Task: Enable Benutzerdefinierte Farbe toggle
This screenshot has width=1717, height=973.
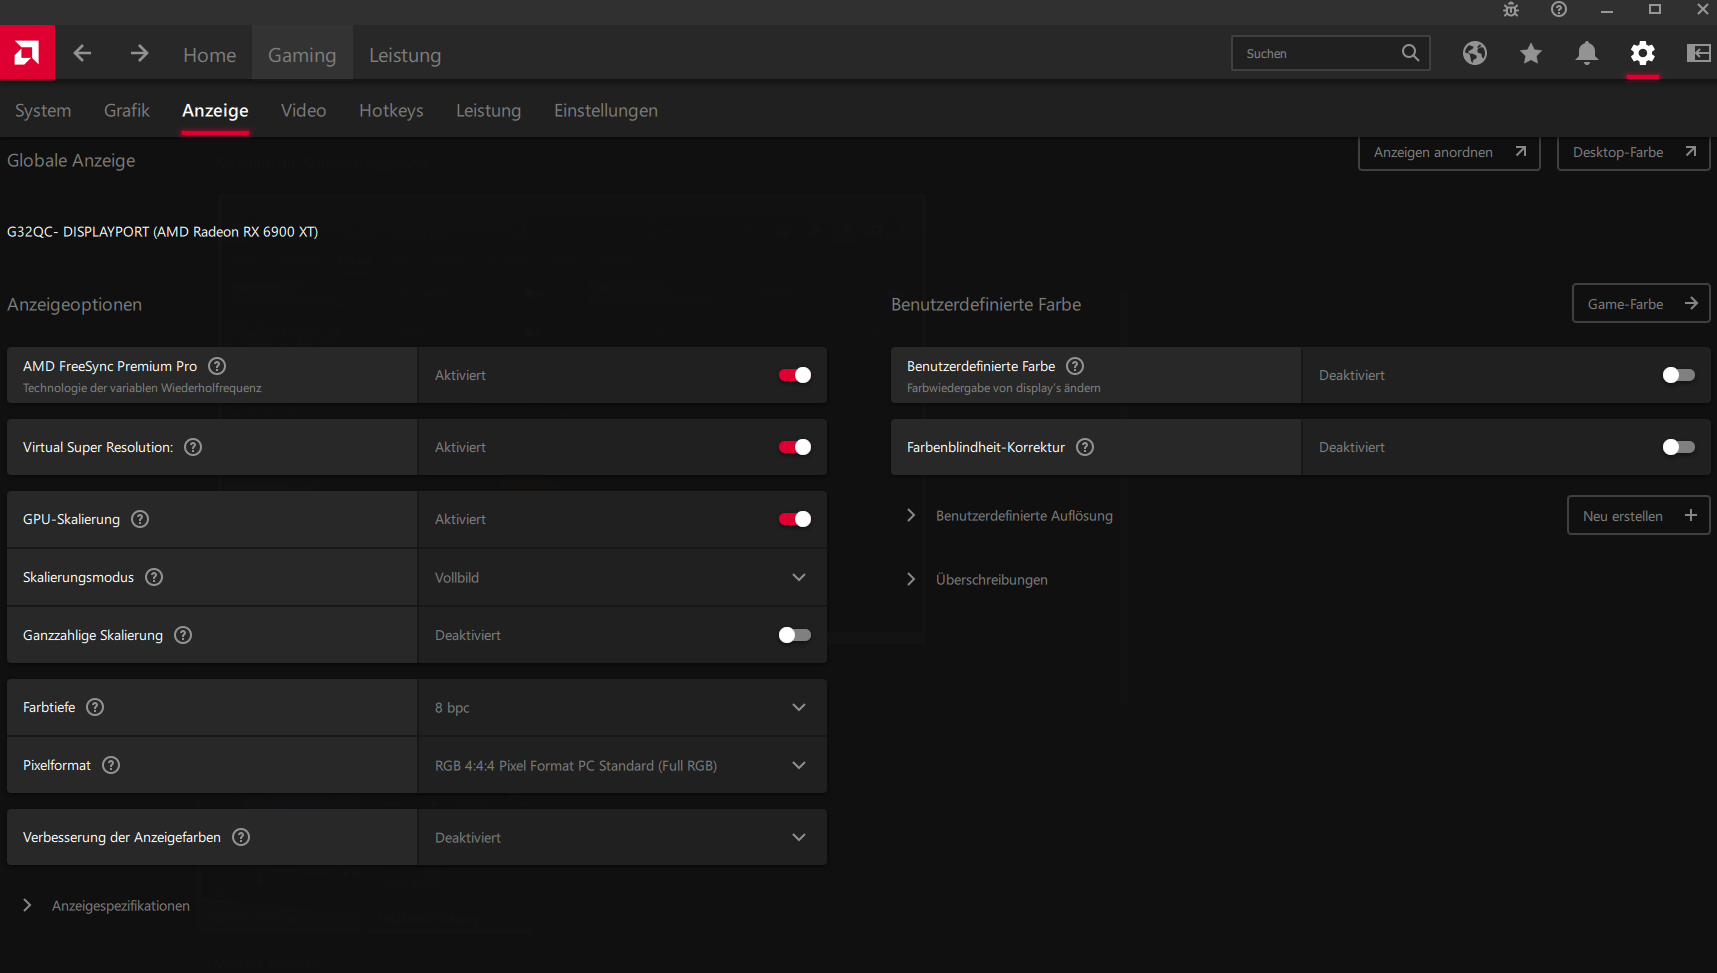Action: pyautogui.click(x=1679, y=375)
